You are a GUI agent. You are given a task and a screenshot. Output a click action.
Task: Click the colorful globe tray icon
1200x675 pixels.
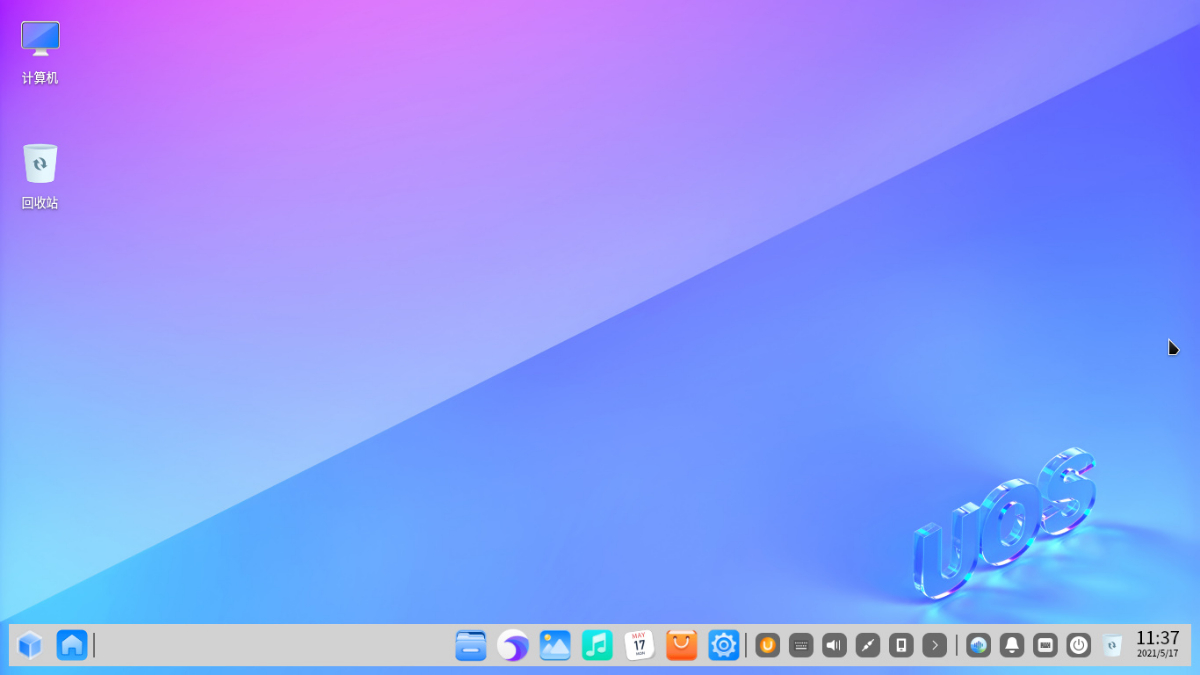click(978, 645)
